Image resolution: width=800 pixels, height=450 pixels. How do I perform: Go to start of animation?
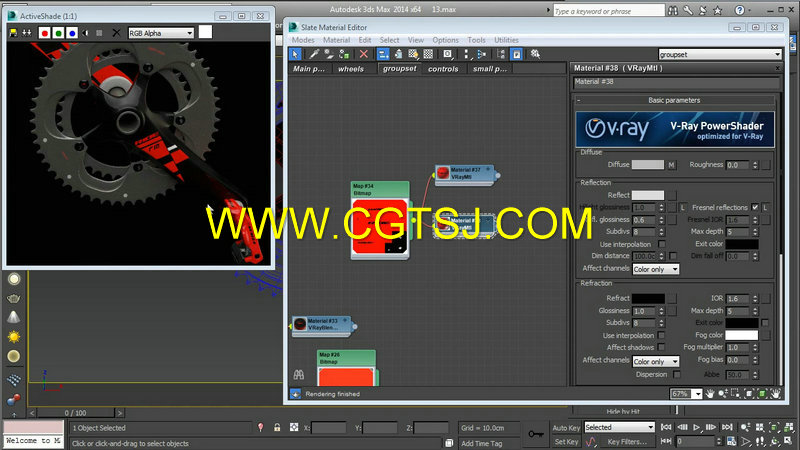[666, 427]
